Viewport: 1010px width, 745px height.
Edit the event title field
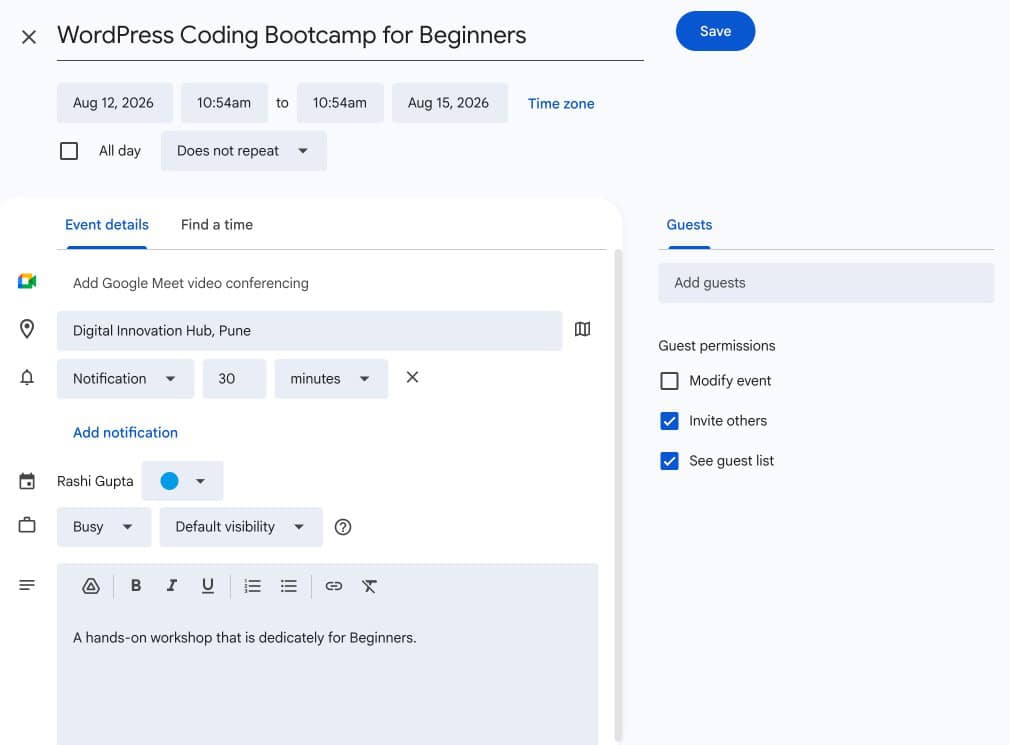350,35
